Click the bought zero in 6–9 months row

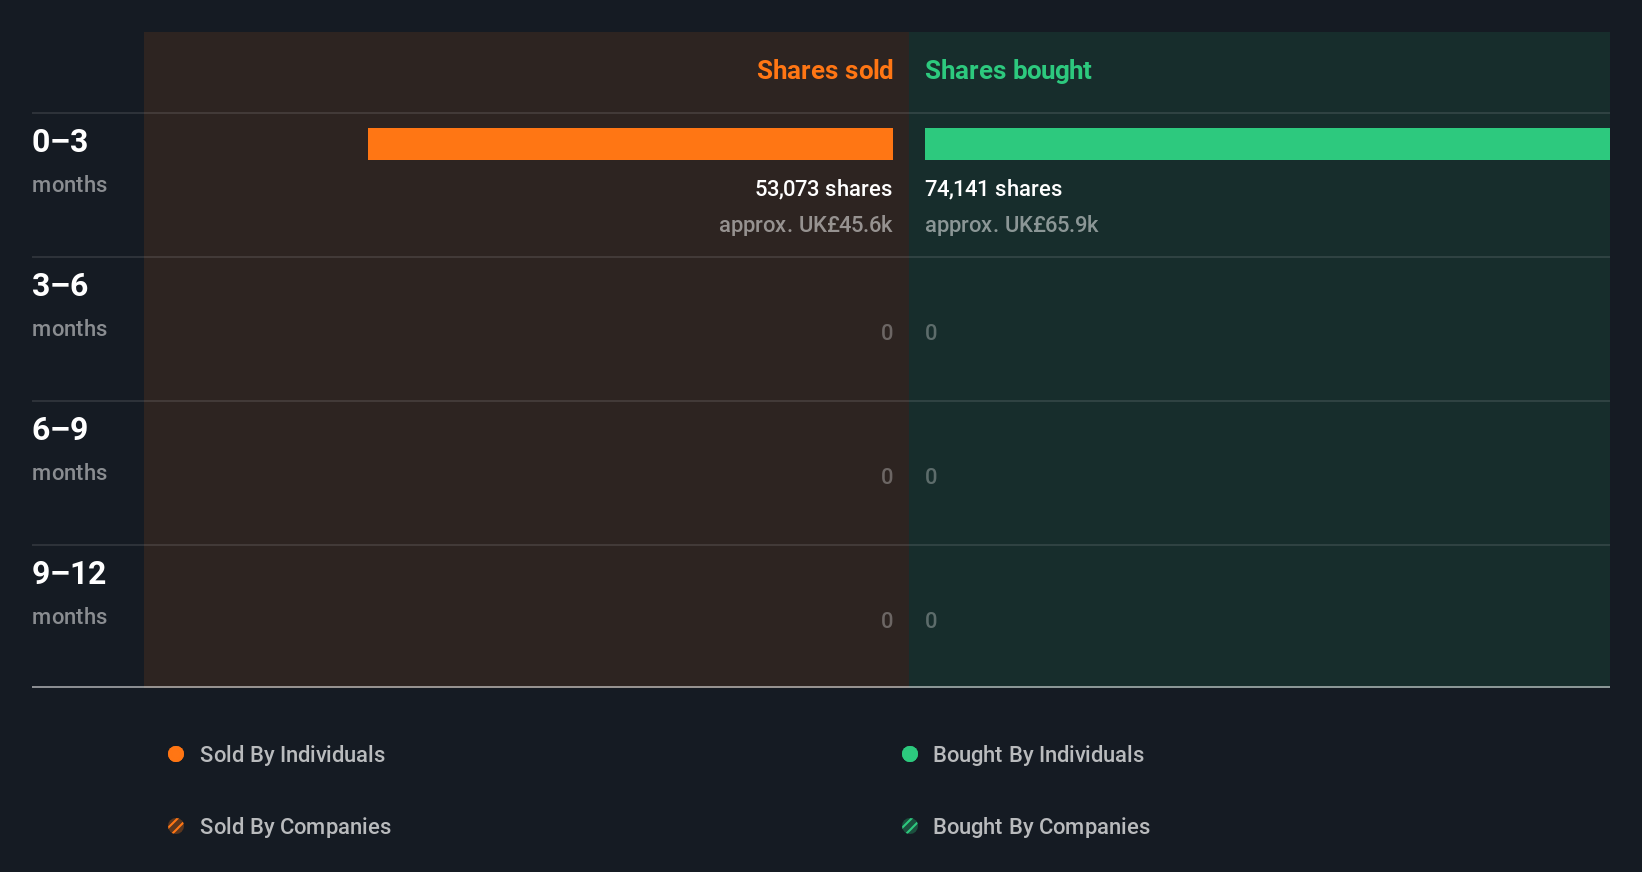point(931,476)
